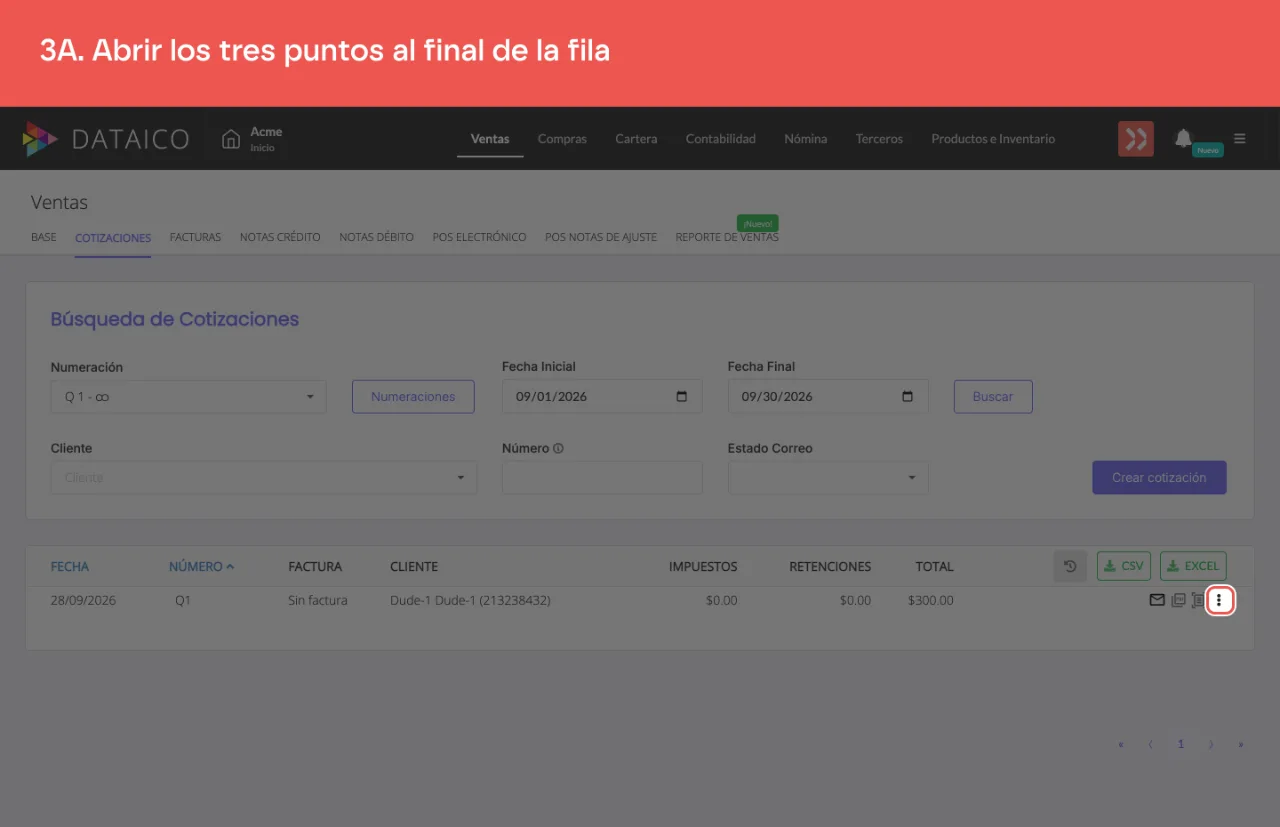Viewport: 1280px width, 827px height.
Task: Click the duplicate icon on row Q1
Action: pyautogui.click(x=1178, y=601)
